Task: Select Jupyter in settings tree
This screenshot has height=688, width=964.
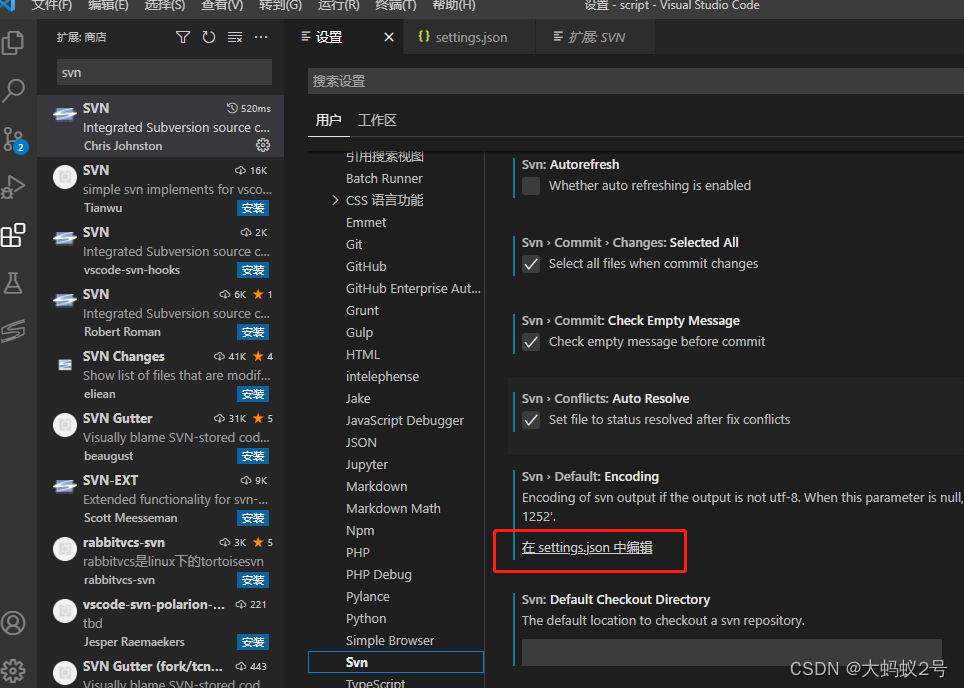Action: pos(367,465)
